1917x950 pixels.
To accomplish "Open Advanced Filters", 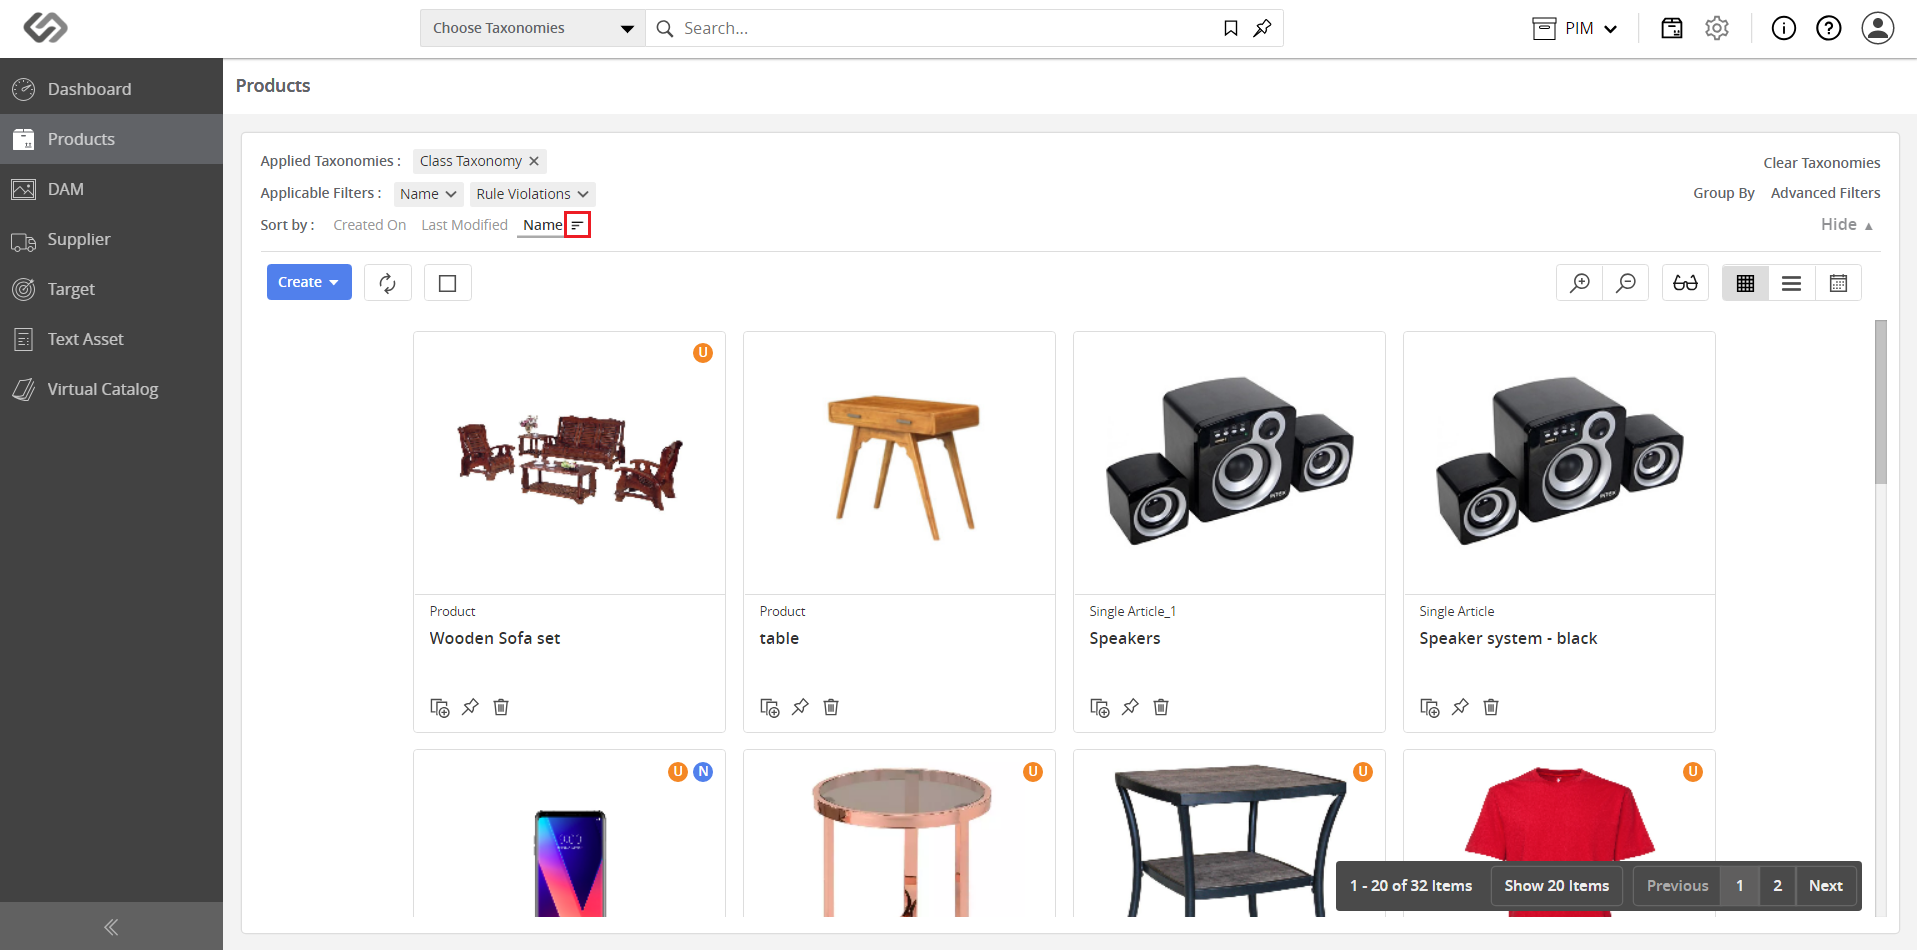I will [1825, 193].
